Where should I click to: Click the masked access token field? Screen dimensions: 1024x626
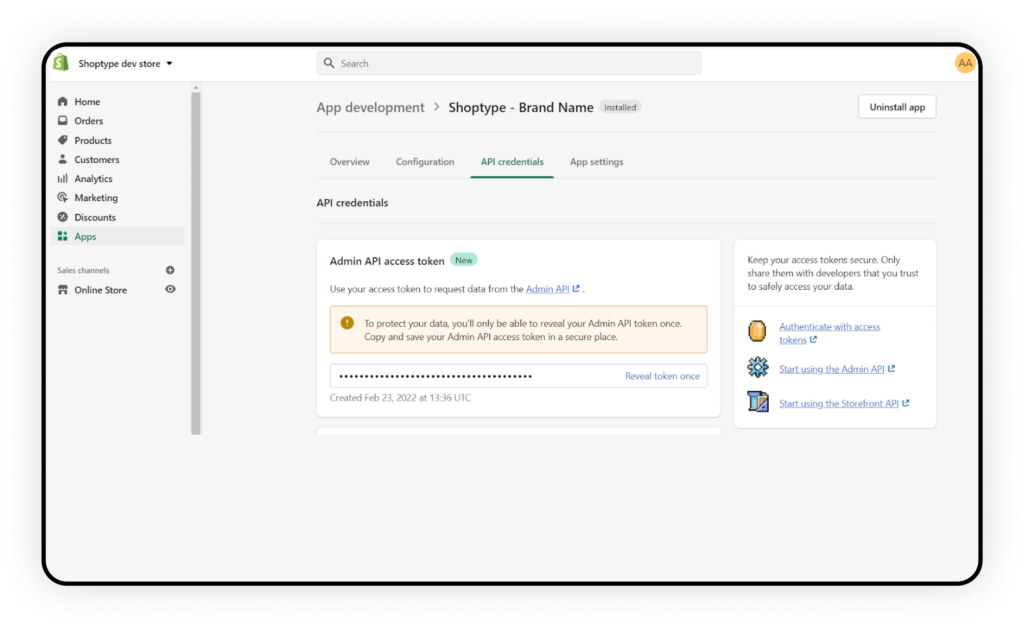[519, 376]
